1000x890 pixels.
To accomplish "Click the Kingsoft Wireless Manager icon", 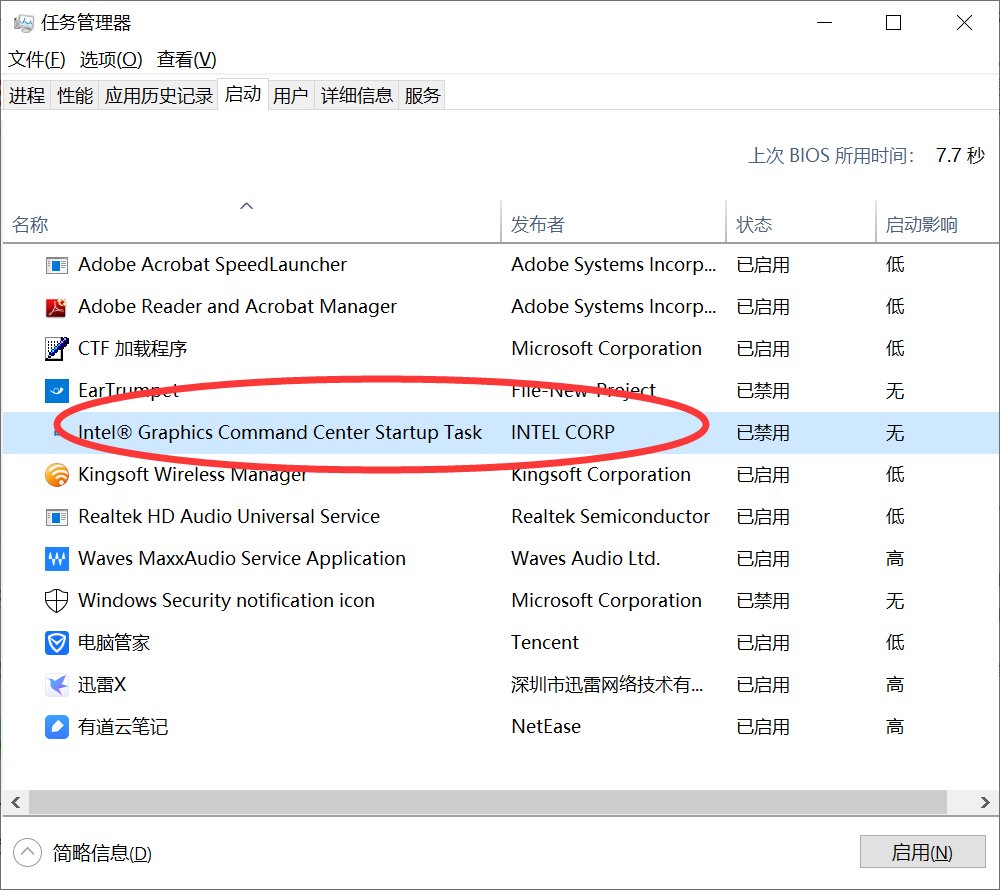I will tap(57, 475).
